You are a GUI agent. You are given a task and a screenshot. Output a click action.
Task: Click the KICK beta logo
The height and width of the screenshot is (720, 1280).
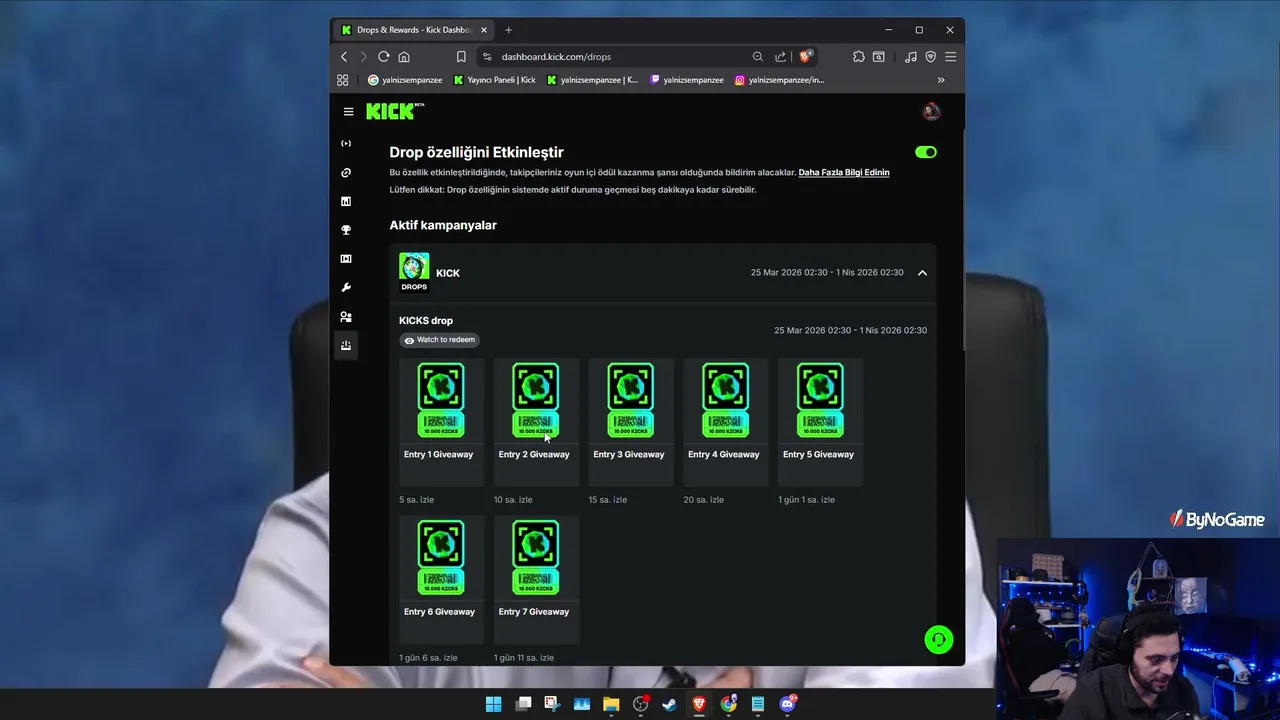pos(395,111)
